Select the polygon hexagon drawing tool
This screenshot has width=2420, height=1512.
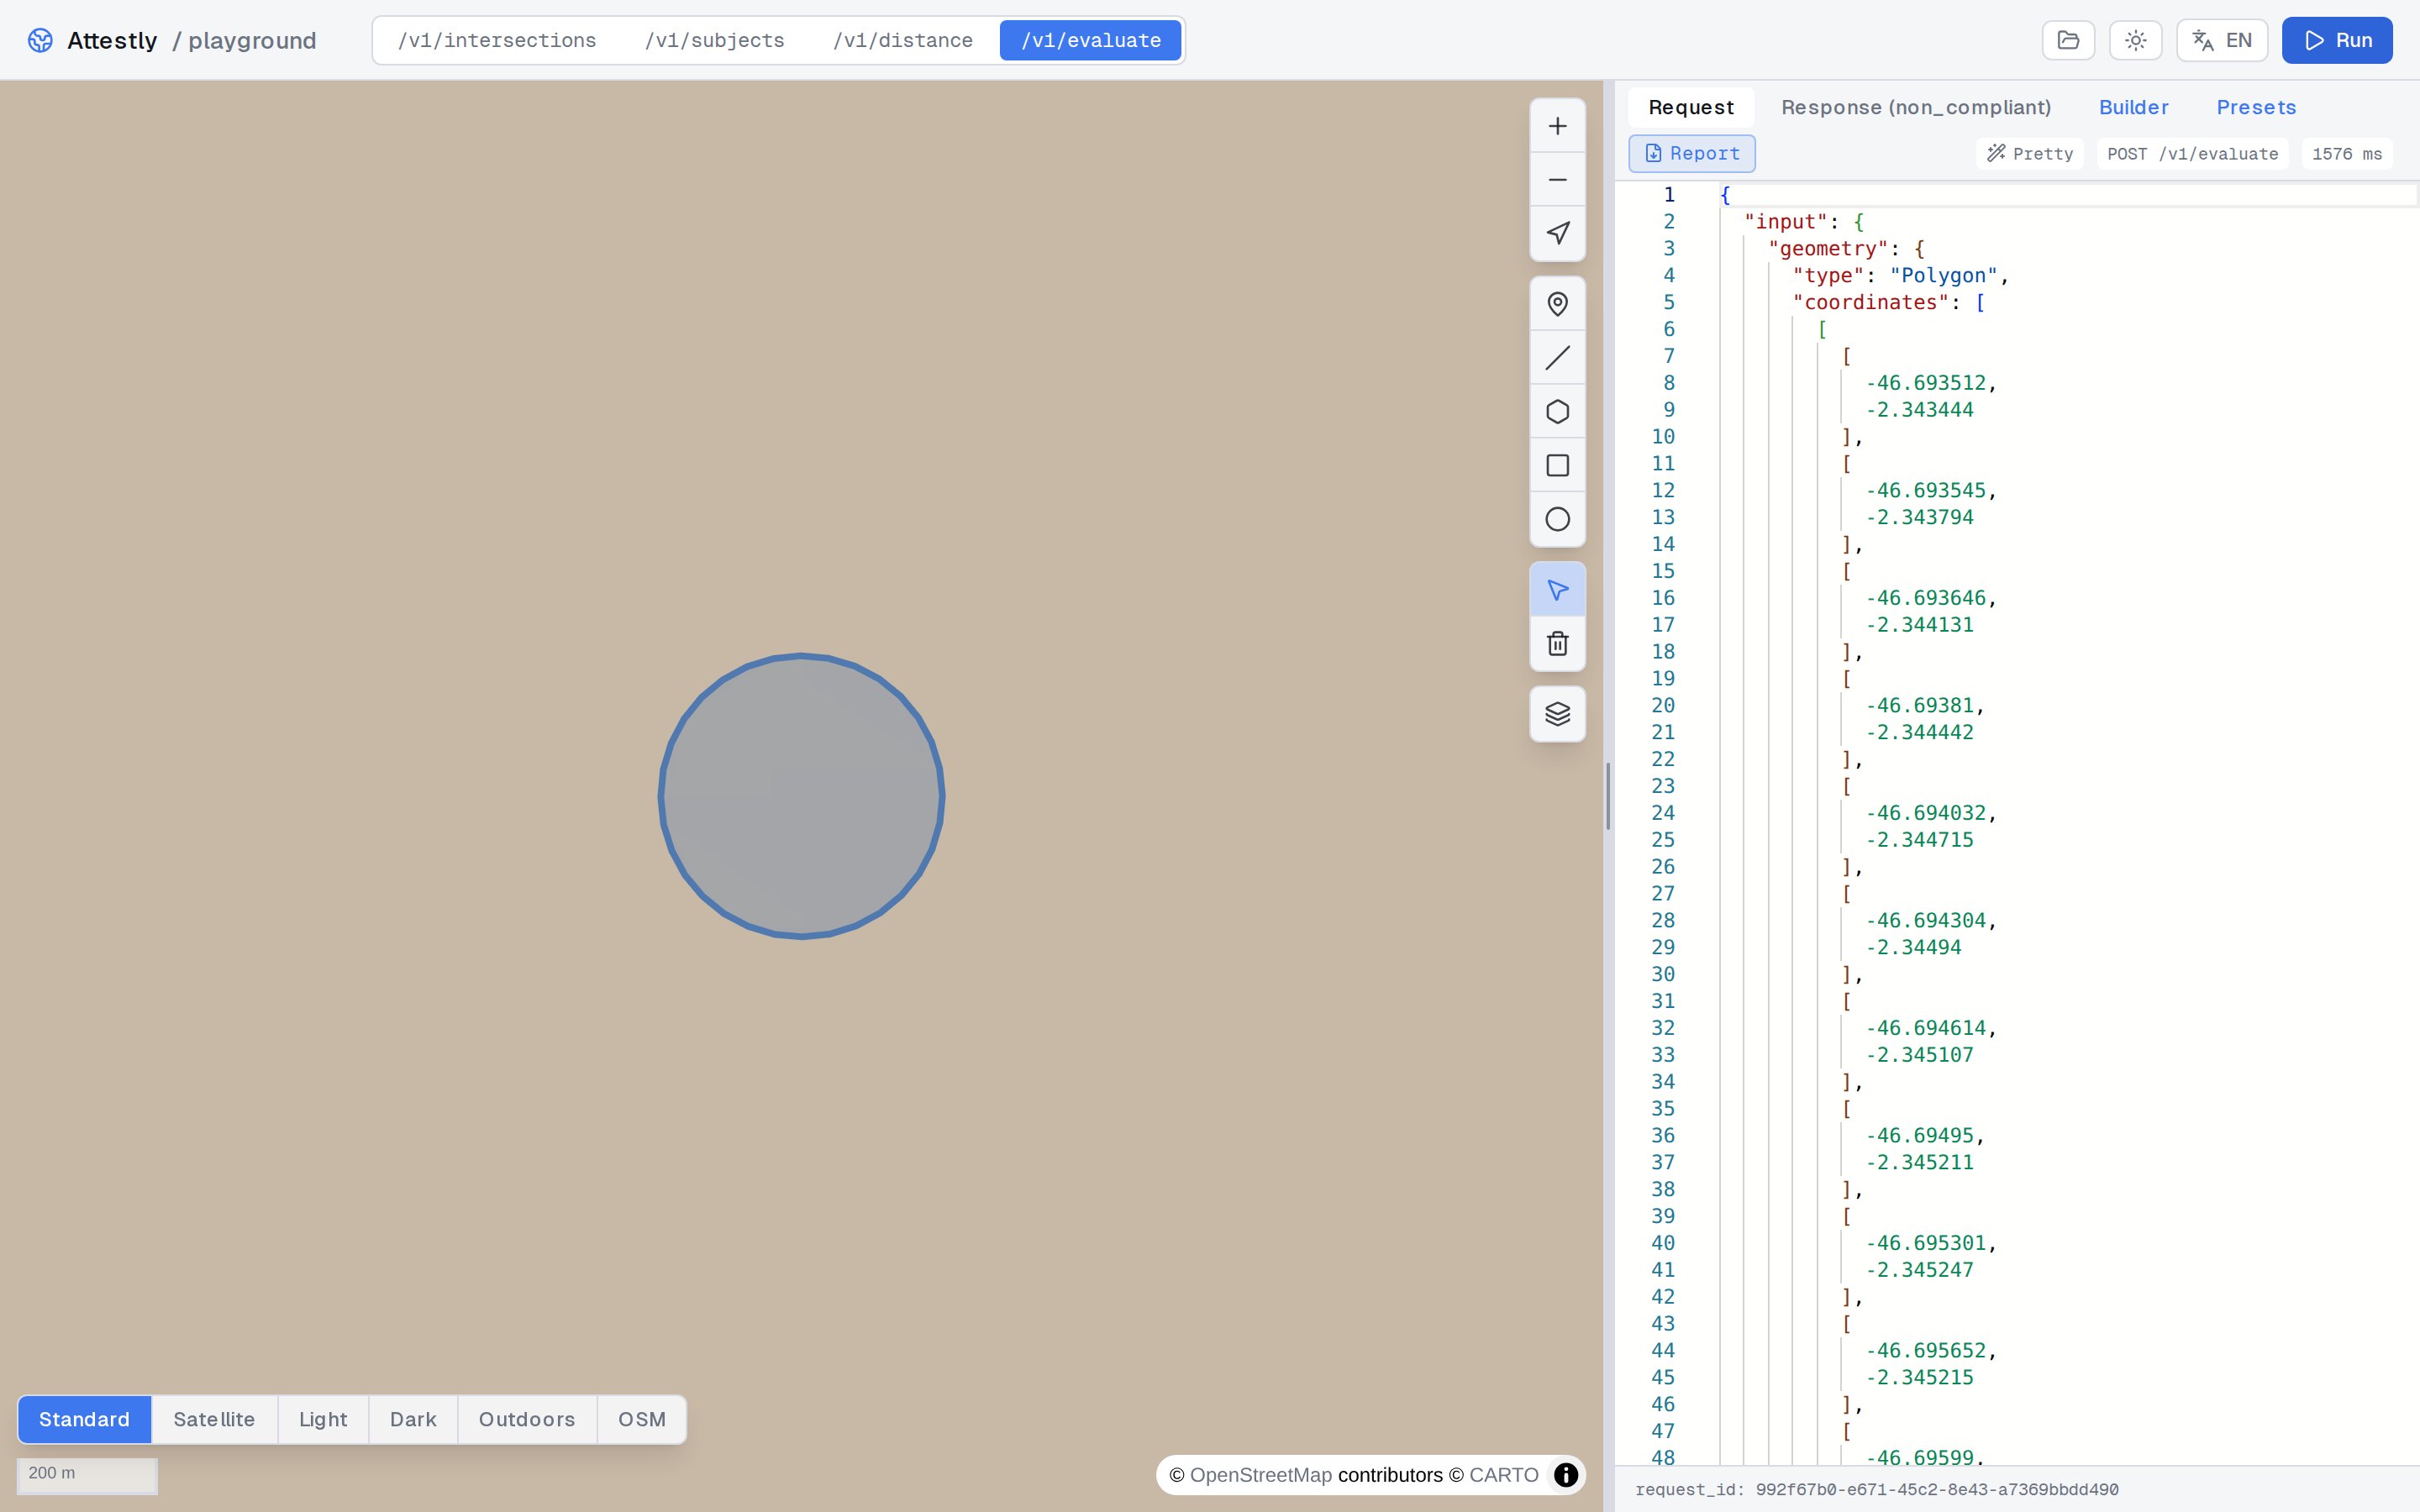[1557, 412]
